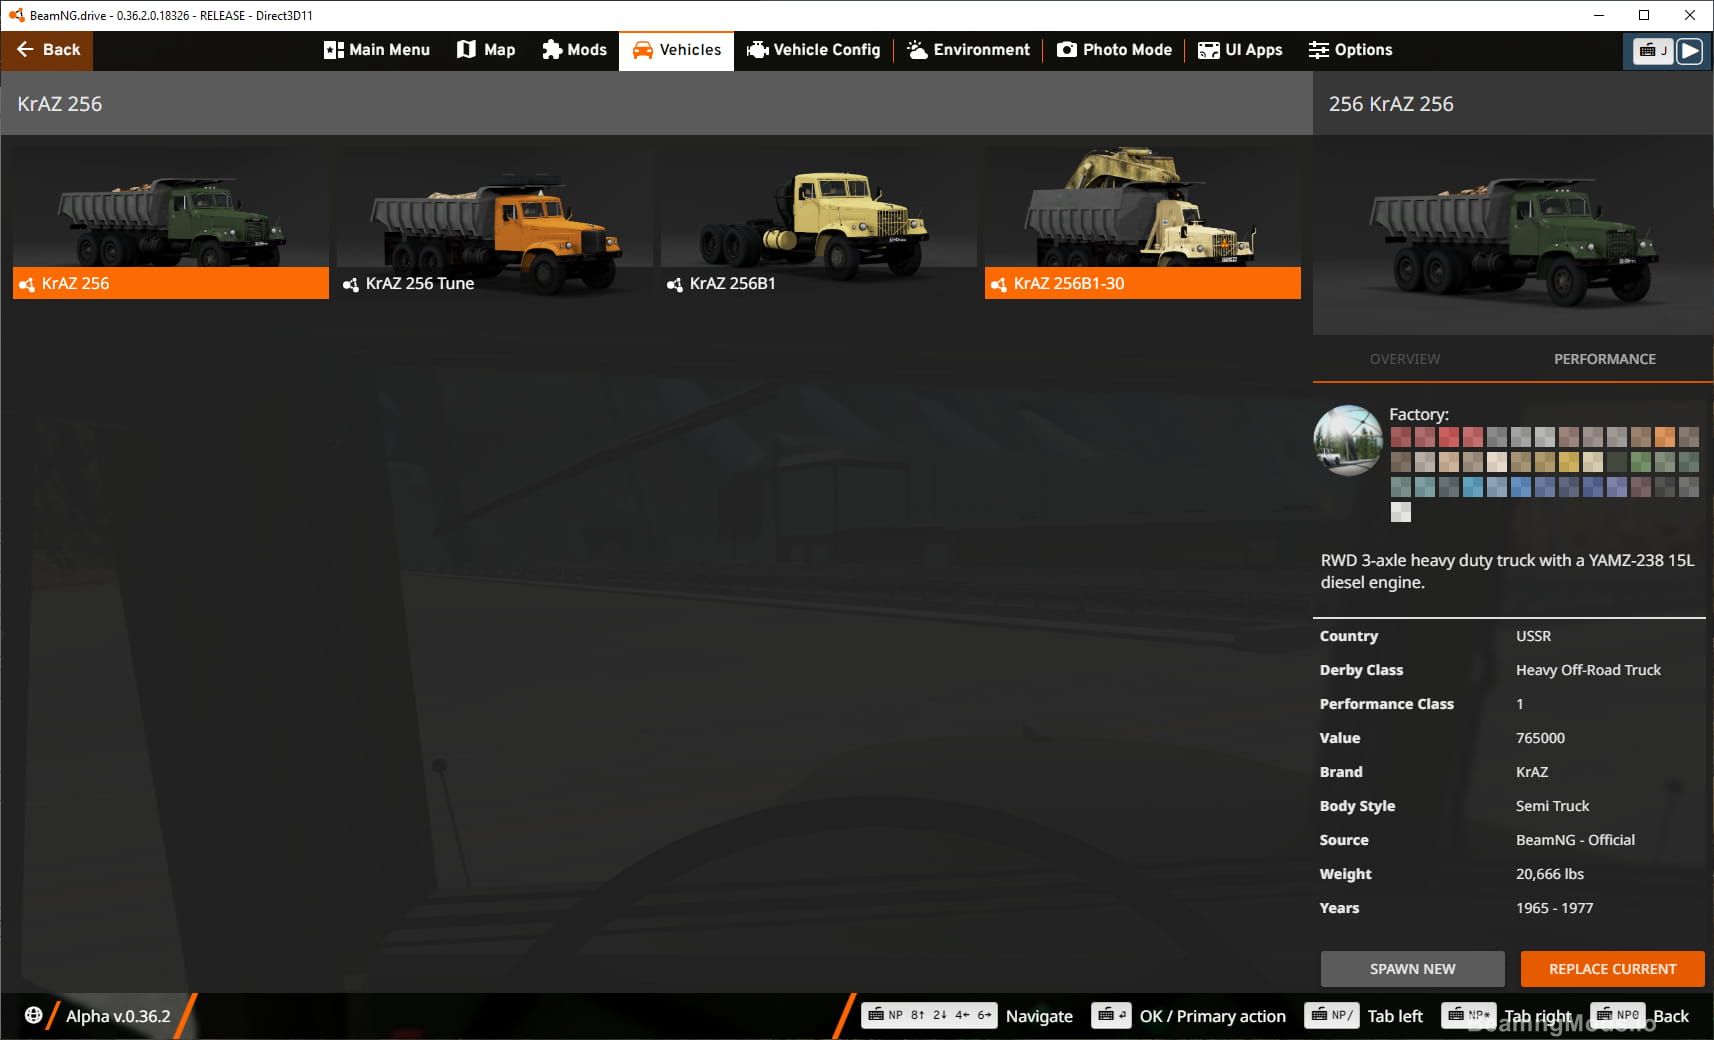Click the Tab left hint text

tap(1395, 1016)
